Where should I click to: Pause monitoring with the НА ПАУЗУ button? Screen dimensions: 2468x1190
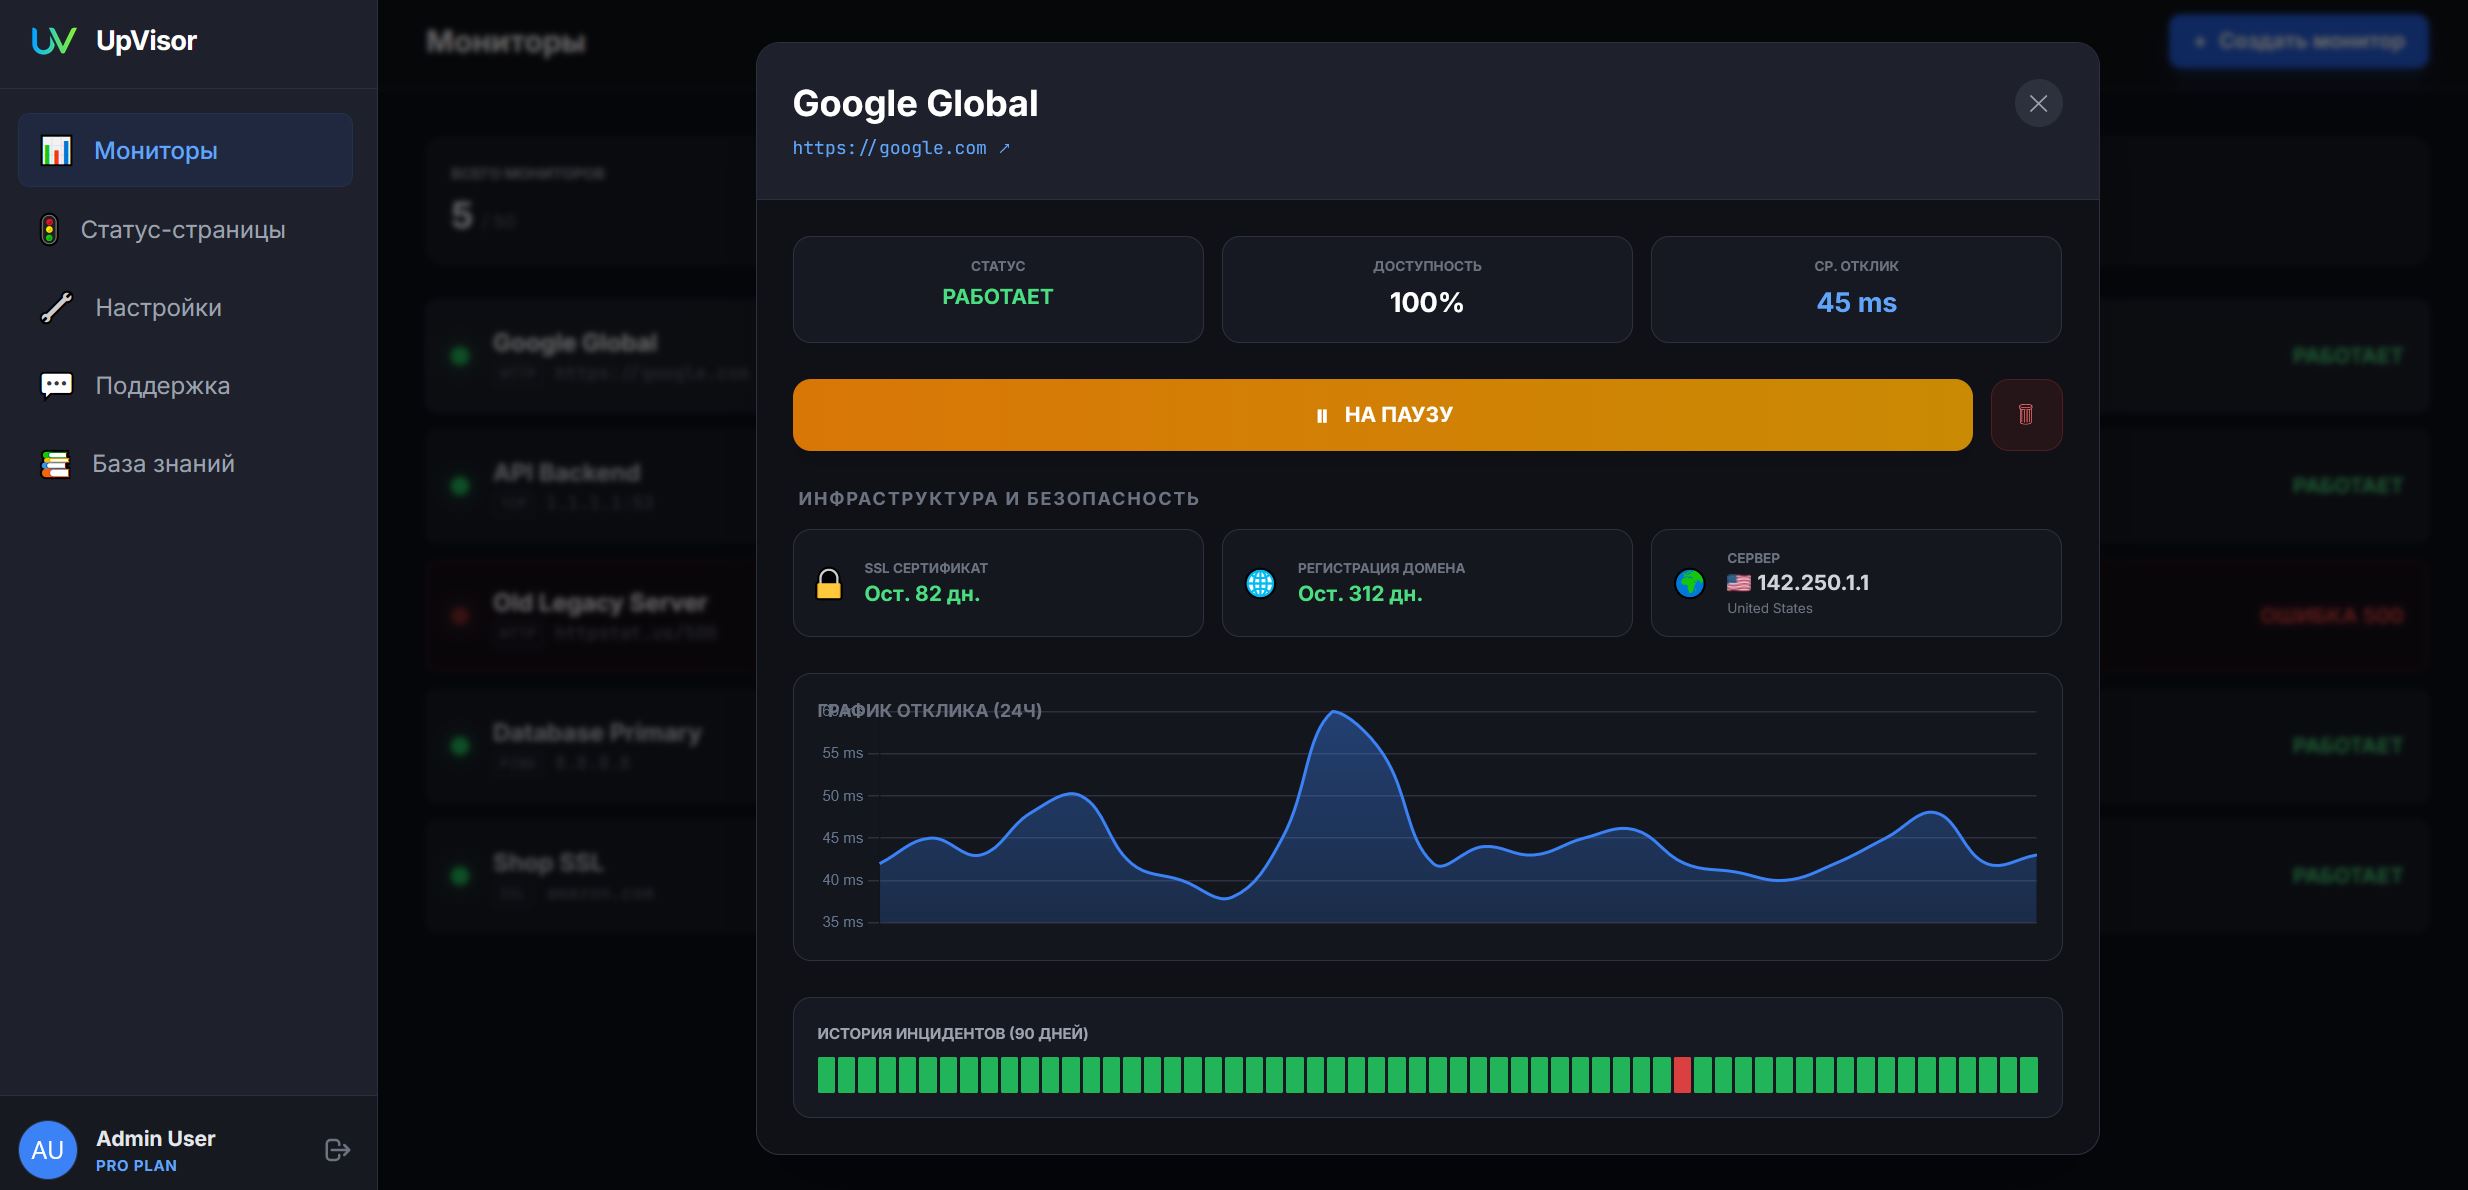click(x=1381, y=414)
